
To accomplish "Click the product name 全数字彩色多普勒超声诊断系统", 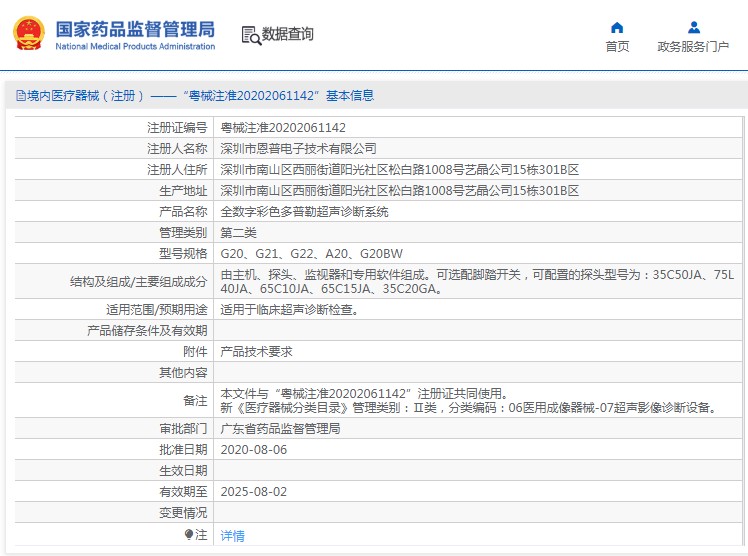I will [304, 211].
